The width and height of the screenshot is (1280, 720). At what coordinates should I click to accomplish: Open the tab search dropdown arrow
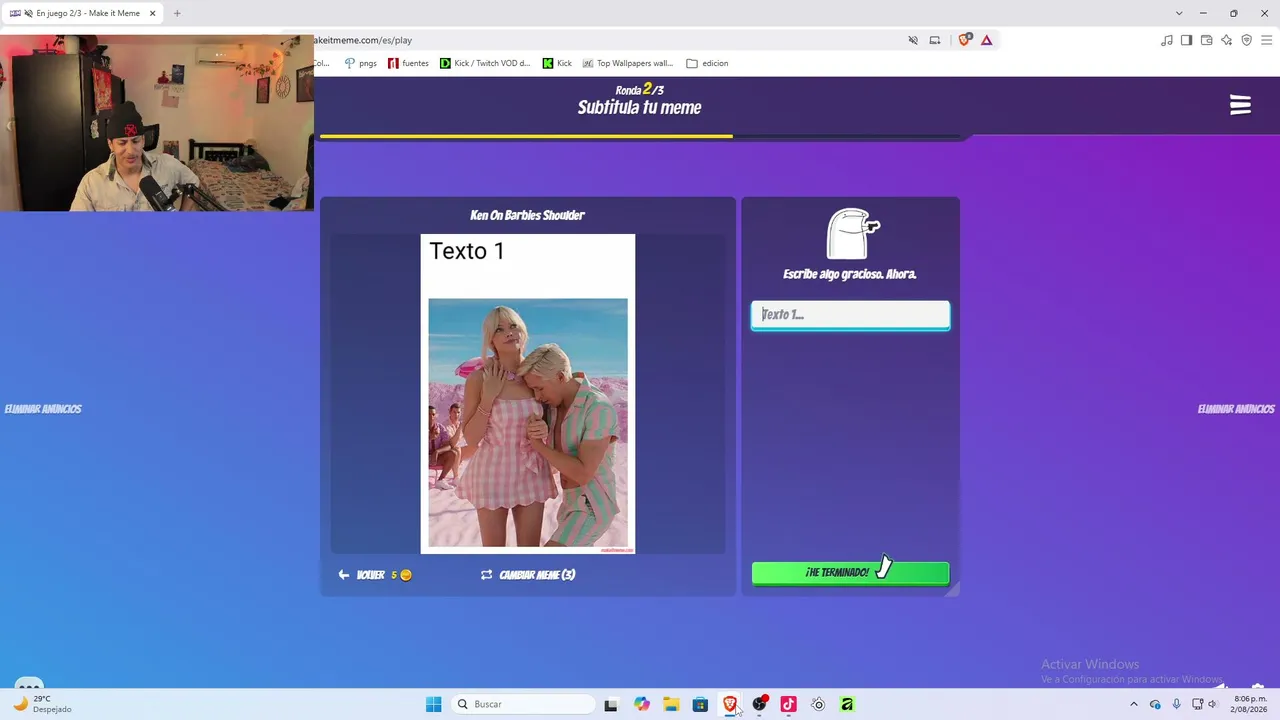1179,13
